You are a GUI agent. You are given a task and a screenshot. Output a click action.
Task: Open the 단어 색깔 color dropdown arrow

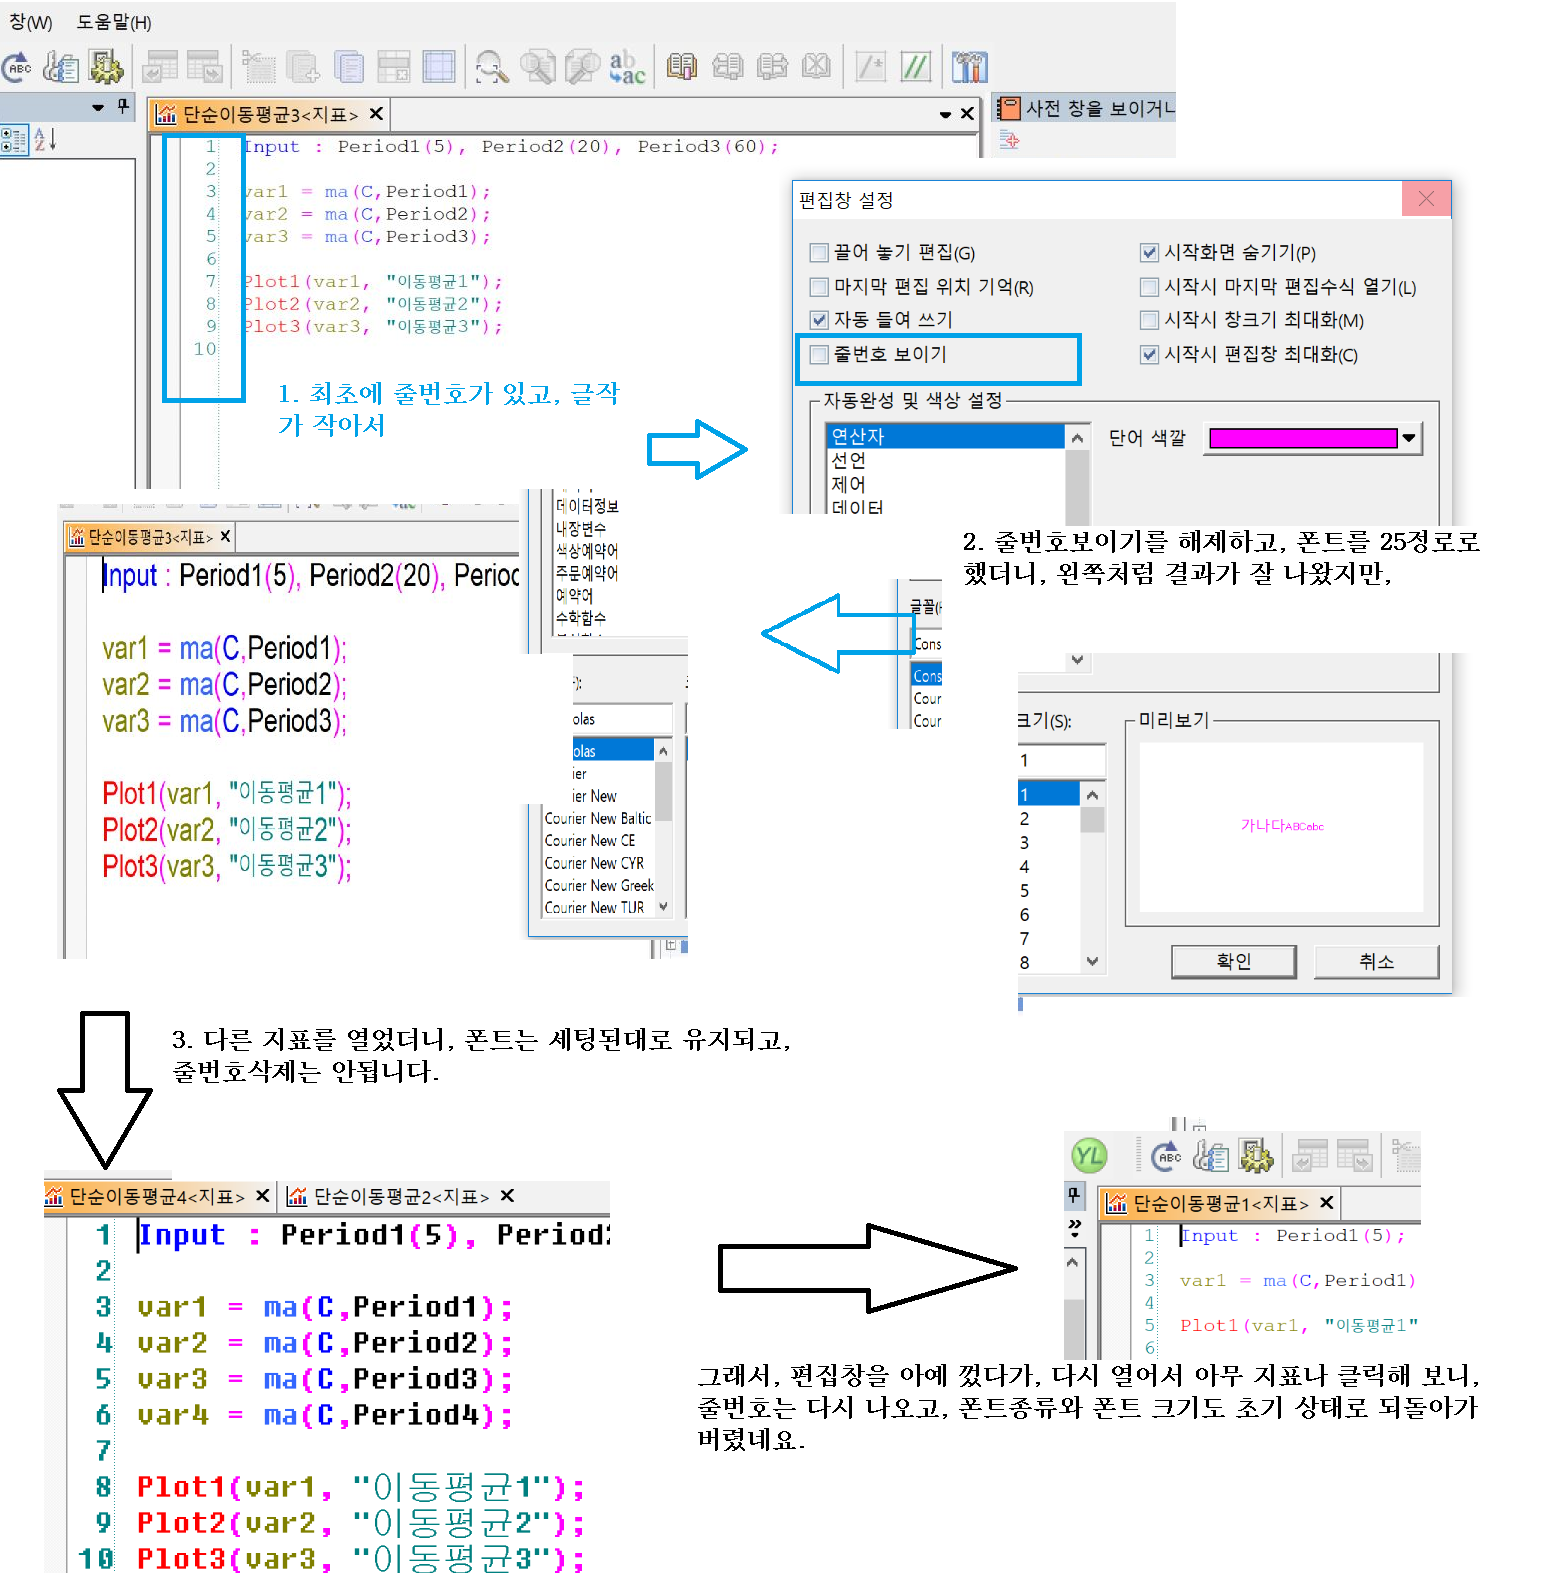pos(1409,438)
